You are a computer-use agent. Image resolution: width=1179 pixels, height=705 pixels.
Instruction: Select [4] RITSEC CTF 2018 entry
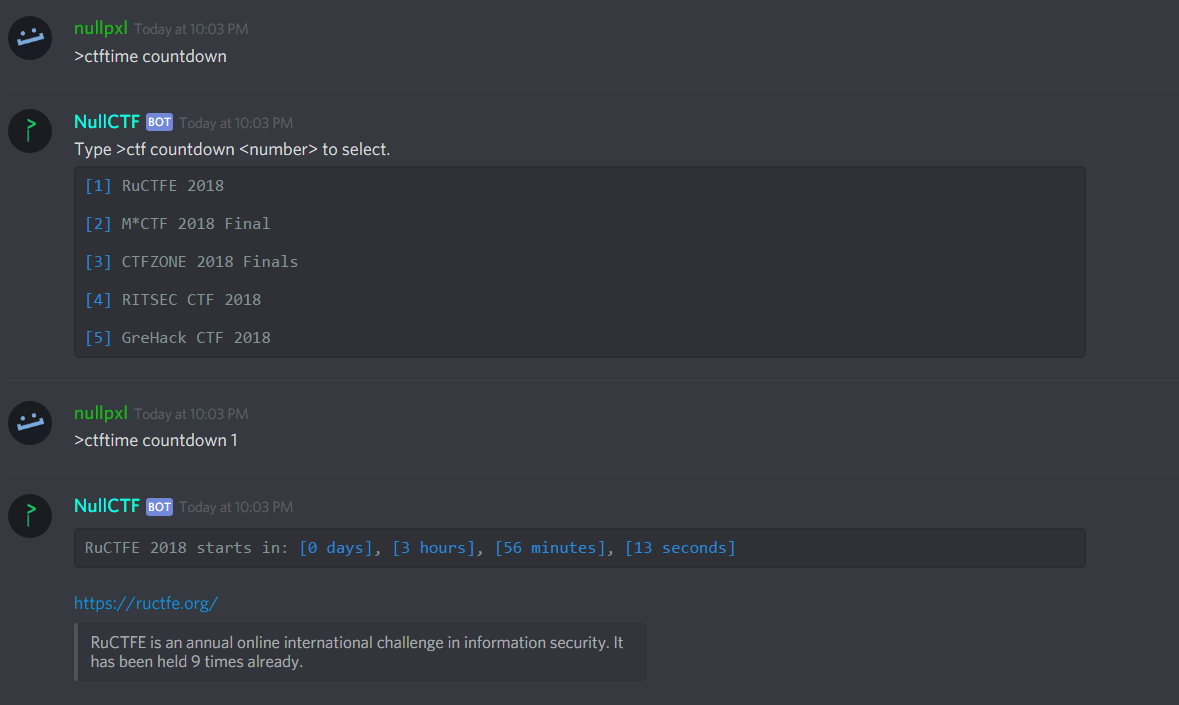(173, 300)
